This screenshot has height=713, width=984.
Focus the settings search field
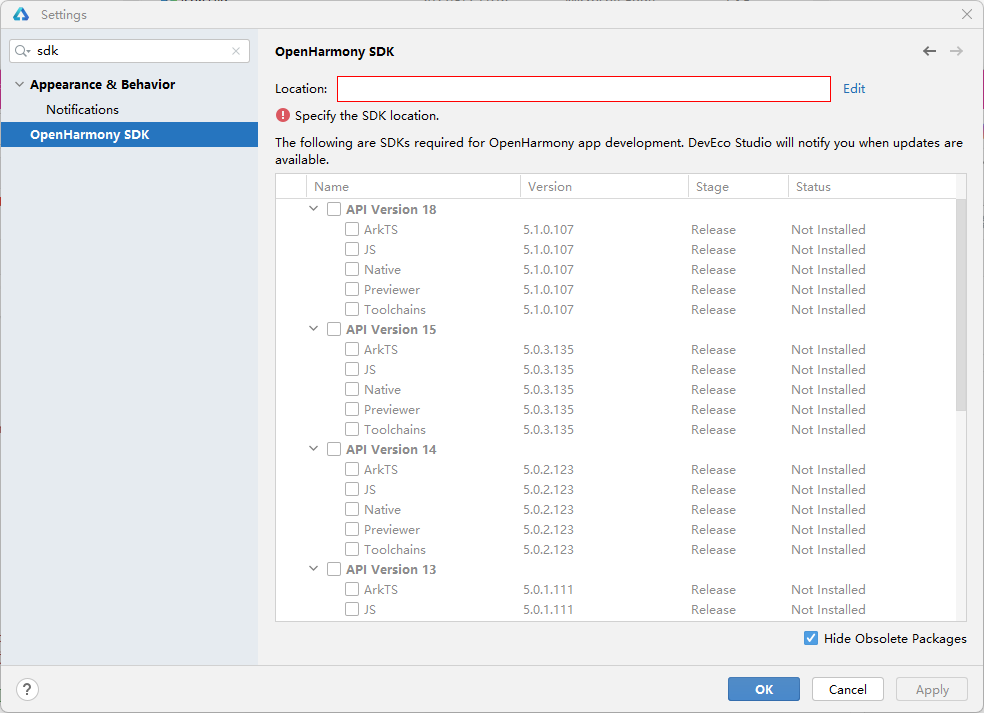[129, 51]
